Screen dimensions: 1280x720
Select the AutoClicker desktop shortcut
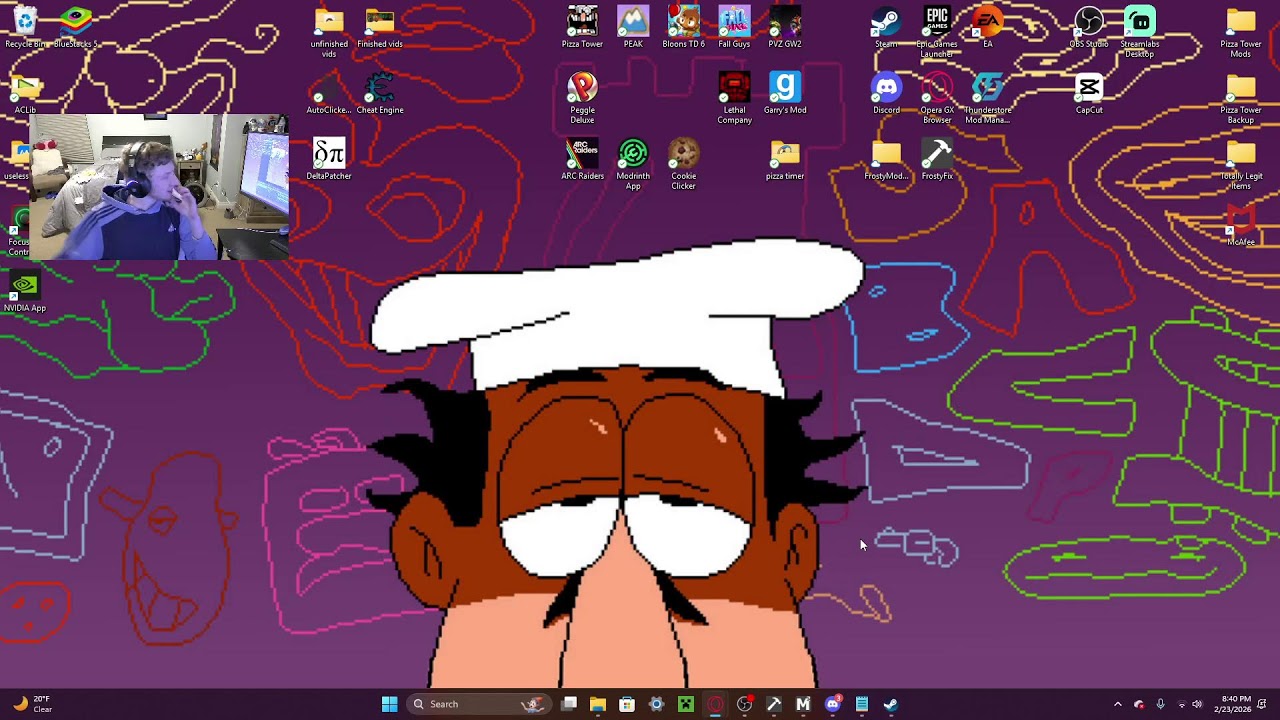point(329,95)
